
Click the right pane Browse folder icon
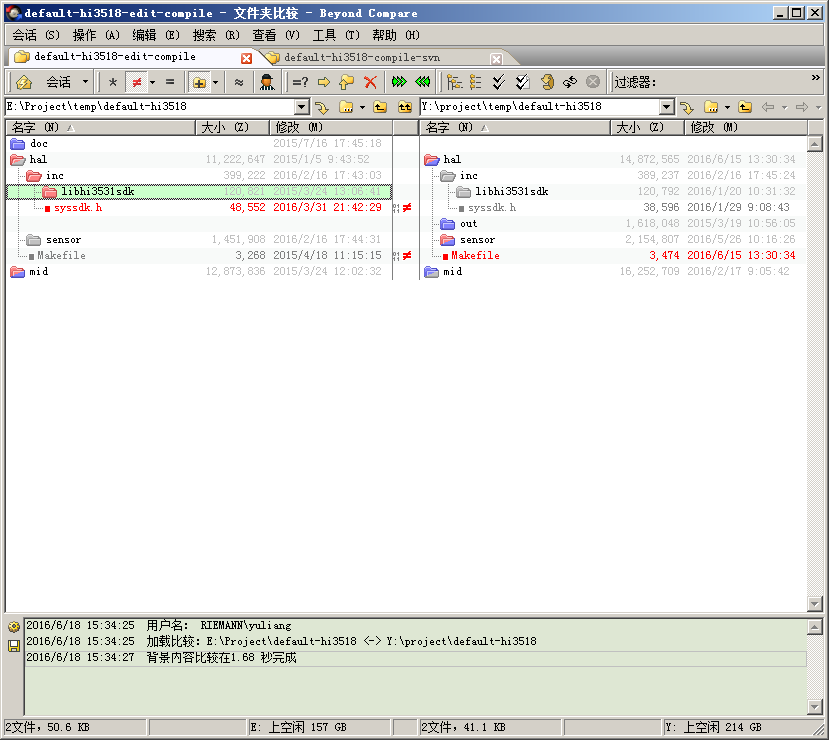(x=711, y=107)
